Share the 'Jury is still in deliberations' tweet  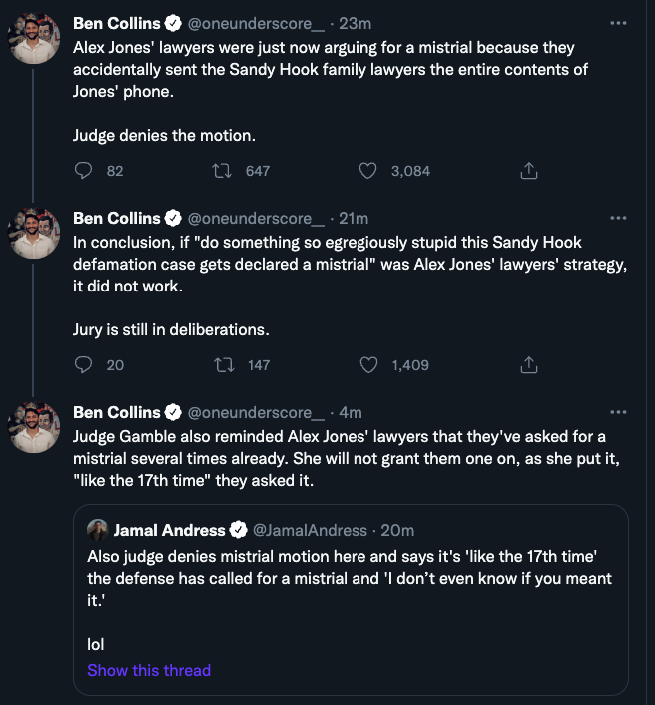[530, 365]
